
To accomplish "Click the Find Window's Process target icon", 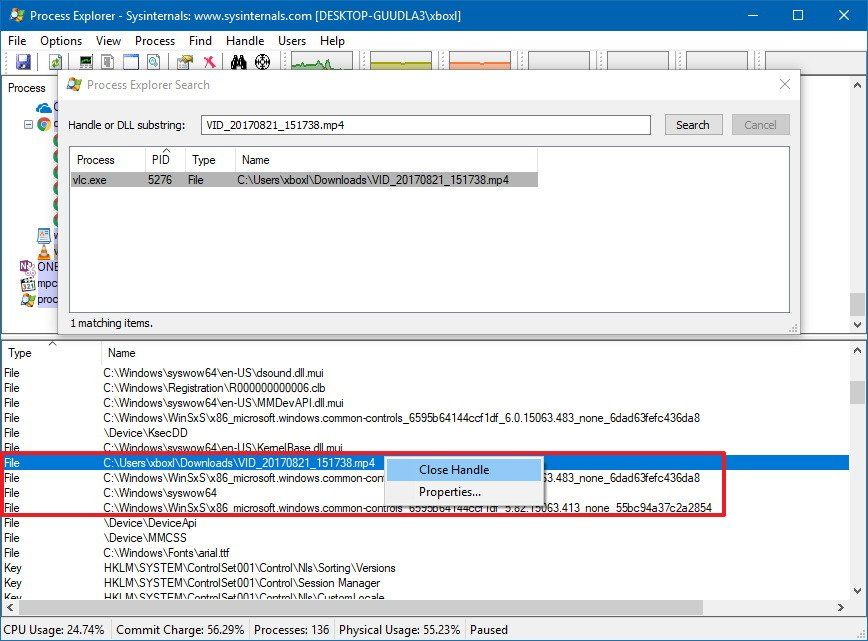I will click(x=262, y=62).
